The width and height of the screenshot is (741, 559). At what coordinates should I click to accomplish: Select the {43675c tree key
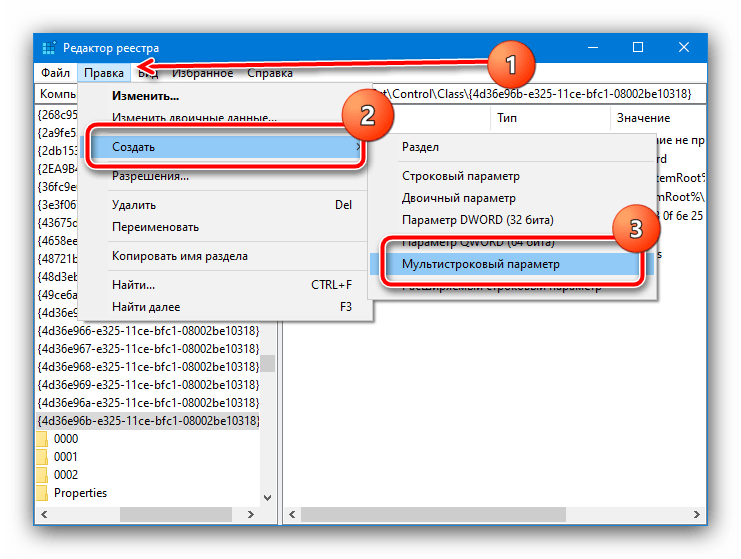pyautogui.click(x=57, y=223)
